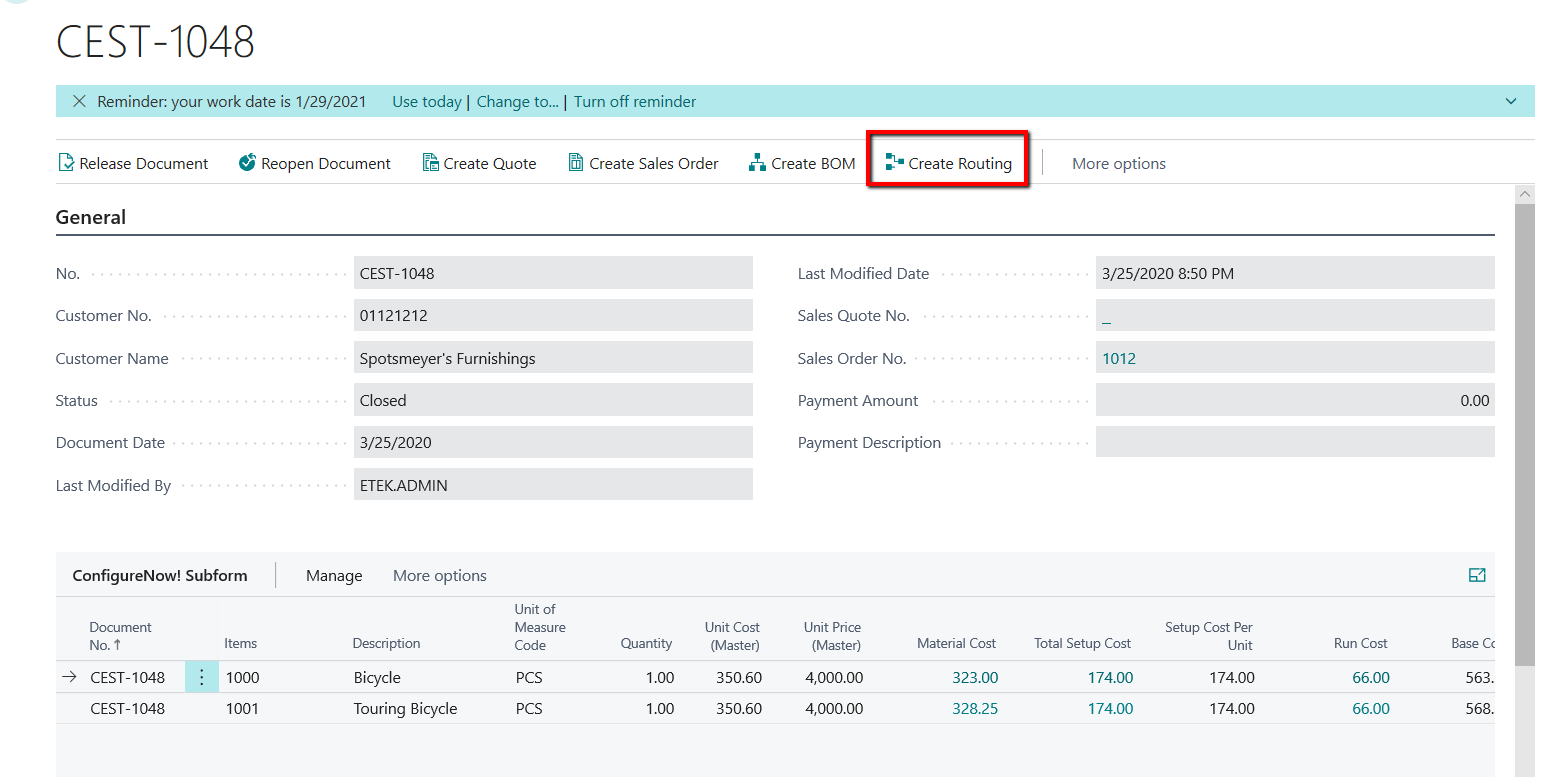Click Turn off reminder link
Image resolution: width=1566 pixels, height=777 pixels.
tap(635, 102)
